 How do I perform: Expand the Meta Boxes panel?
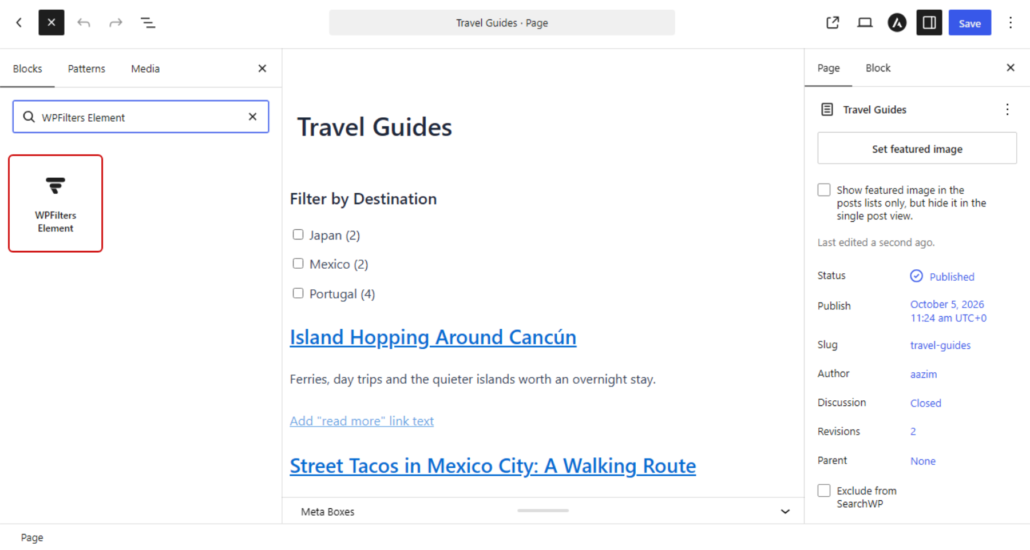coord(785,512)
